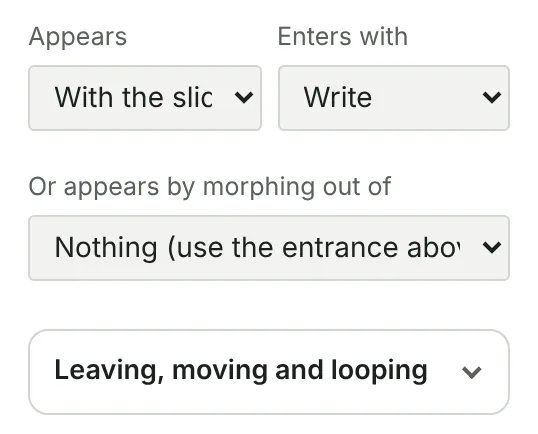The width and height of the screenshot is (538, 434).
Task: Click the Appears field label
Action: [x=78, y=37]
